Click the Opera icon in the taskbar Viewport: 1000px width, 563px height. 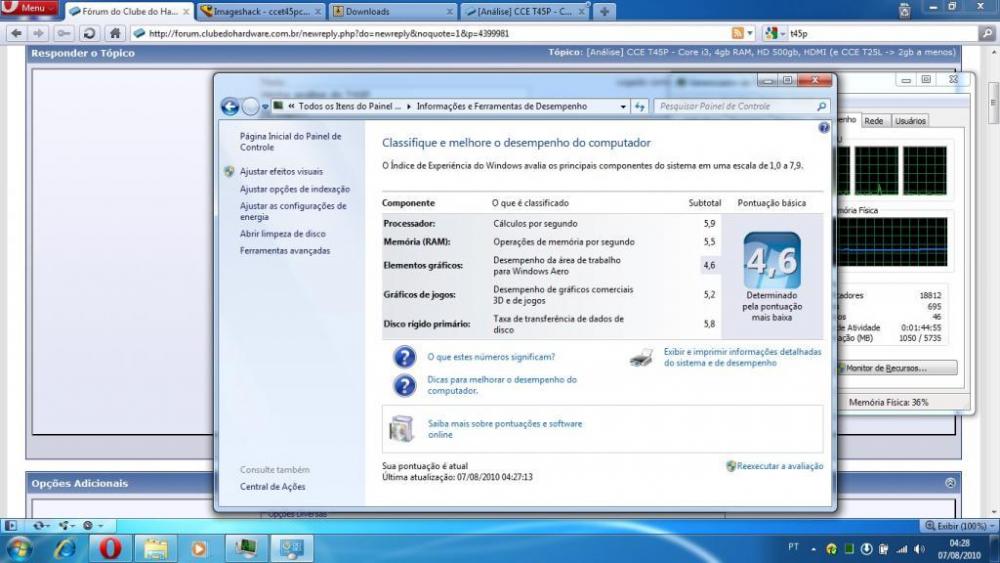click(110, 548)
